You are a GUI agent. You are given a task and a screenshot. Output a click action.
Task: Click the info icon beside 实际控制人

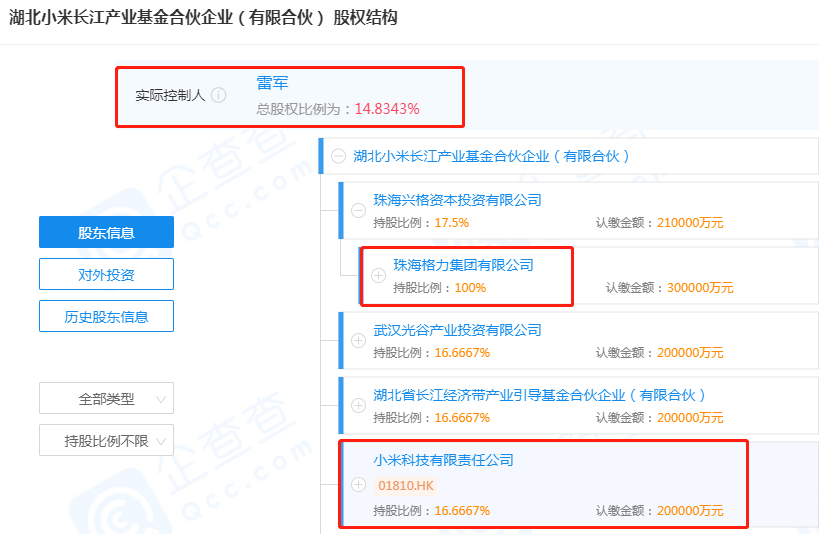(218, 95)
